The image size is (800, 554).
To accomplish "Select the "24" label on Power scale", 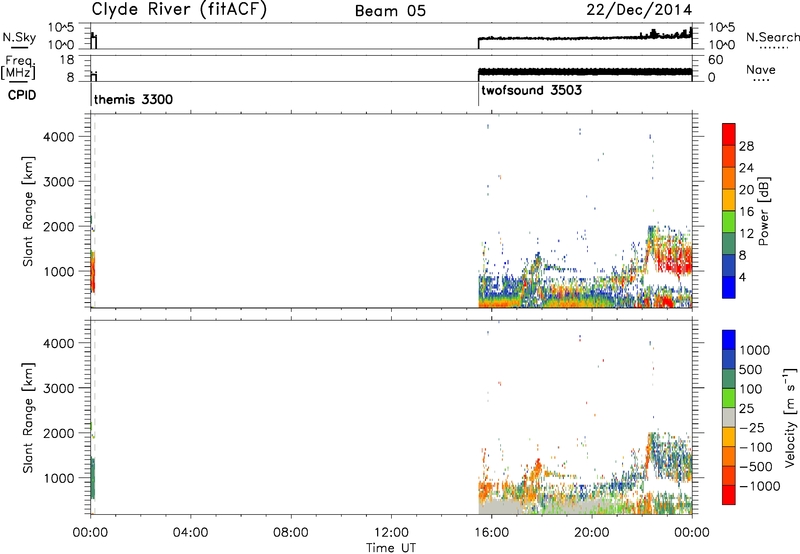I will (x=746, y=168).
